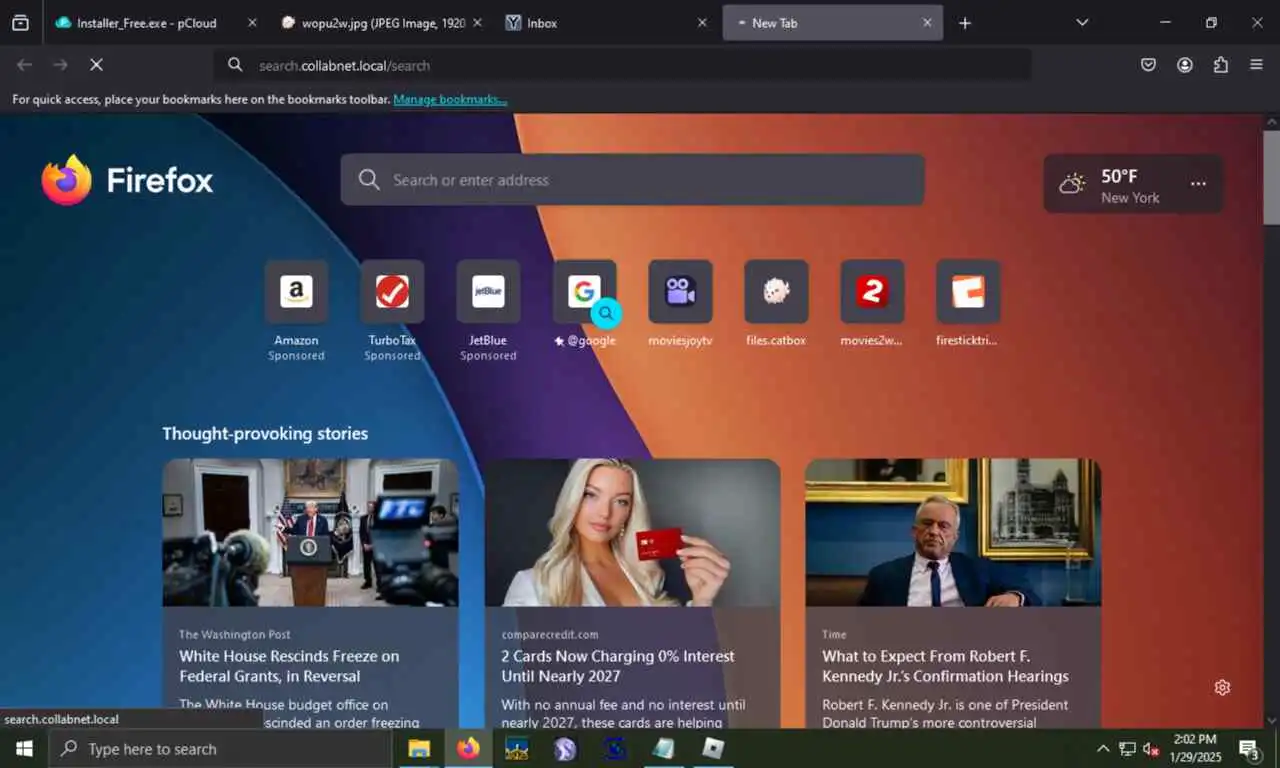The width and height of the screenshot is (1280, 768).
Task: Click the URL bar showing search.collabnet.local/search
Action: [622, 65]
